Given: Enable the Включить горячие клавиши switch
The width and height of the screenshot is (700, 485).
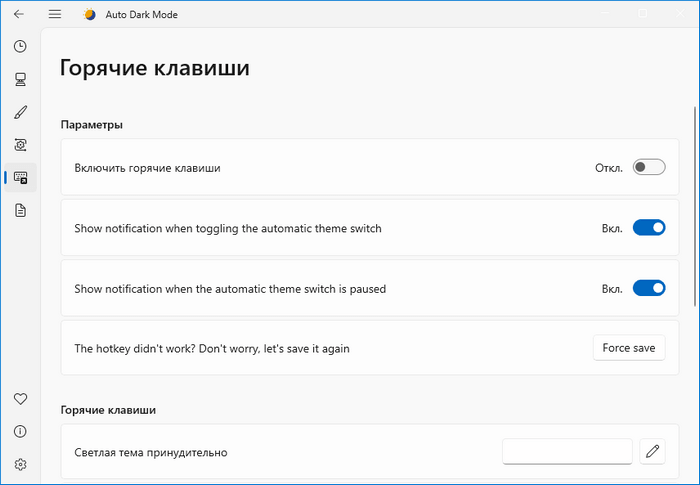Looking at the screenshot, I should coord(649,167).
